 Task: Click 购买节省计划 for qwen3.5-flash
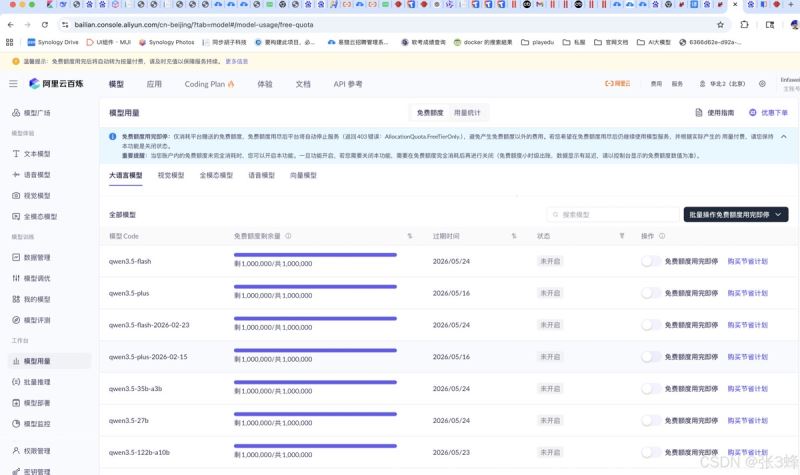pyautogui.click(x=747, y=261)
